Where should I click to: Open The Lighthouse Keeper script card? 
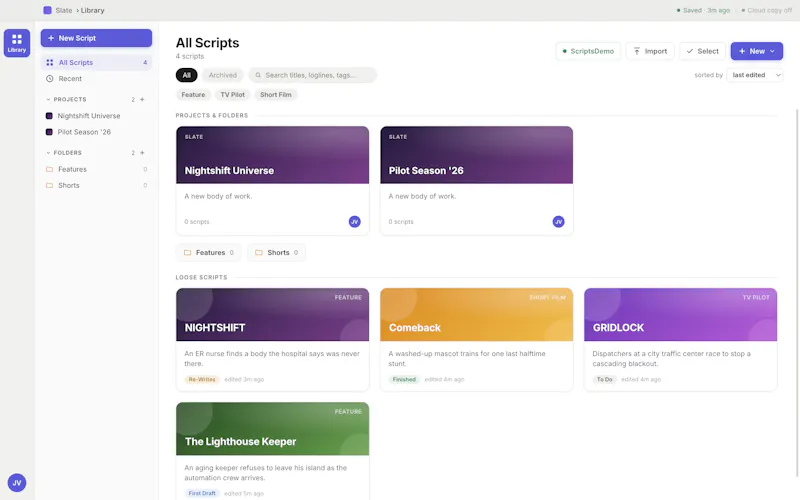coord(272,451)
